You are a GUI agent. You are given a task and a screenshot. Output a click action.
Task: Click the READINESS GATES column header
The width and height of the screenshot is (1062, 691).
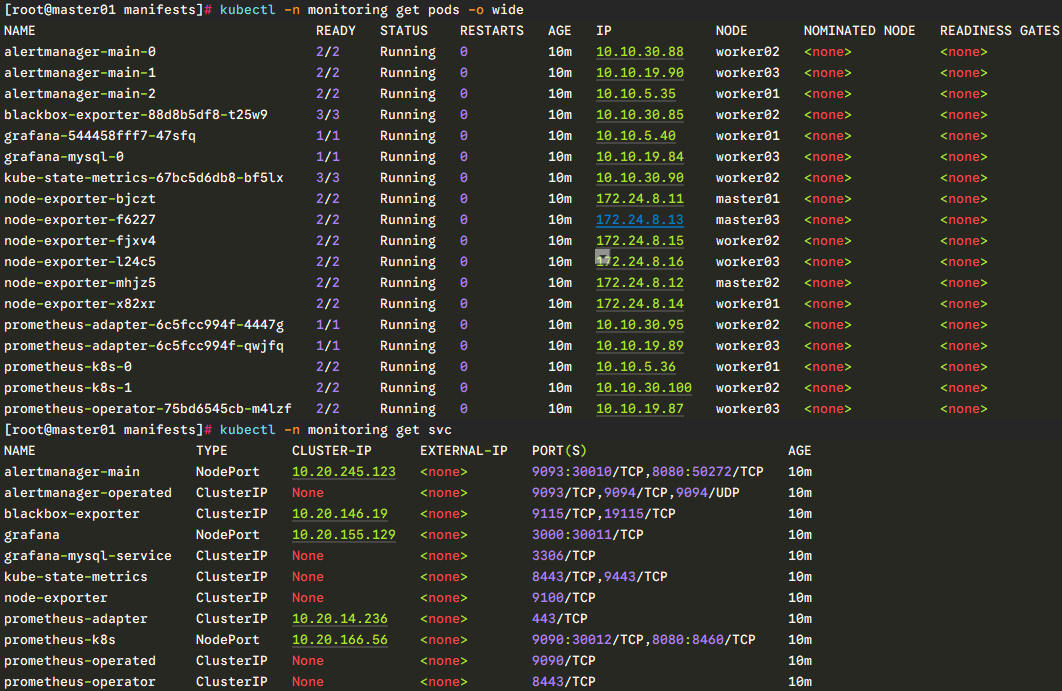999,31
